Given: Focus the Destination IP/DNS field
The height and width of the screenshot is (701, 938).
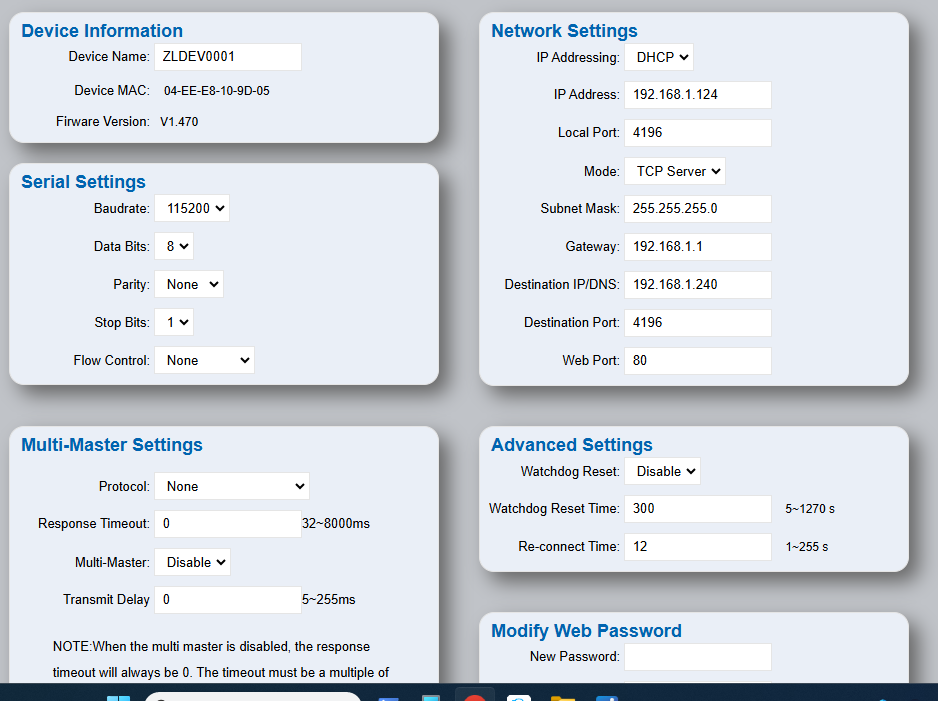Looking at the screenshot, I should 698,285.
